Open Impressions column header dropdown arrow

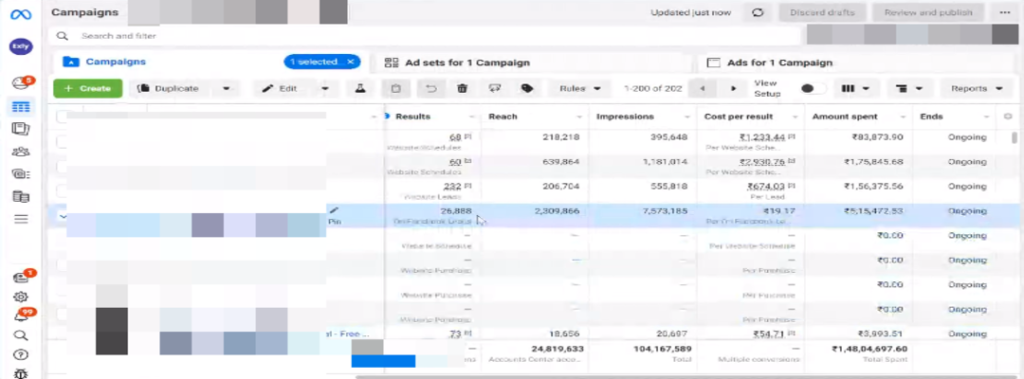[688, 117]
